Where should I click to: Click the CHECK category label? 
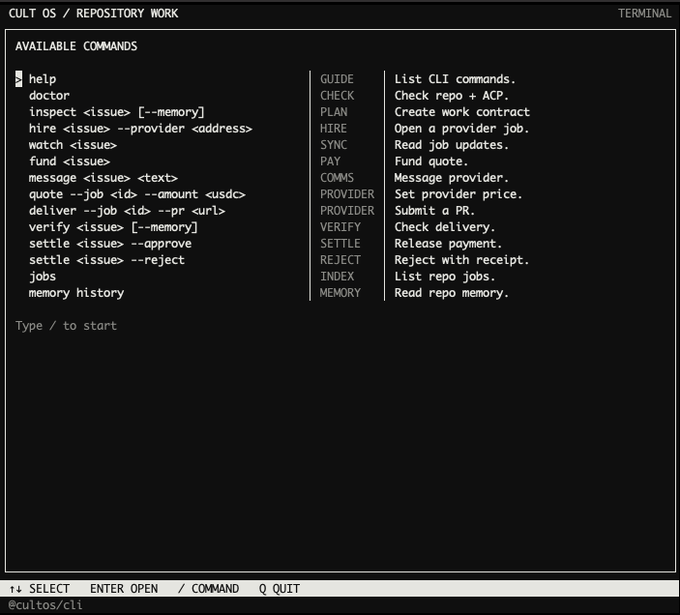tap(337, 95)
